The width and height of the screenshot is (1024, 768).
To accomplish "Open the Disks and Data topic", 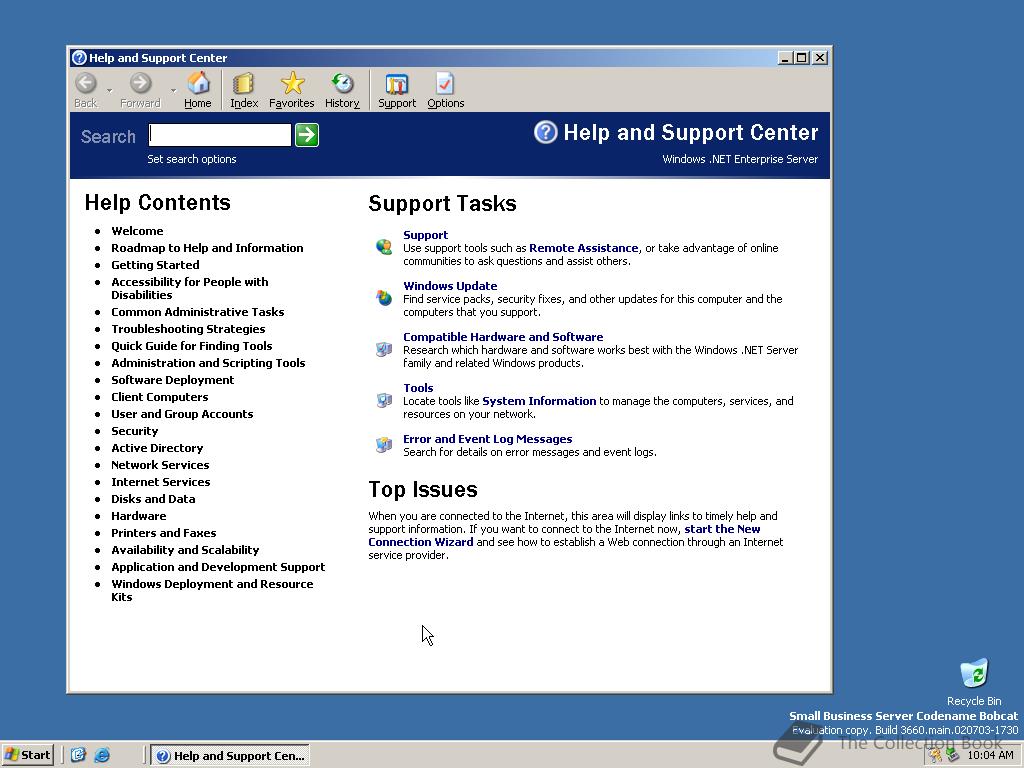I will (153, 498).
